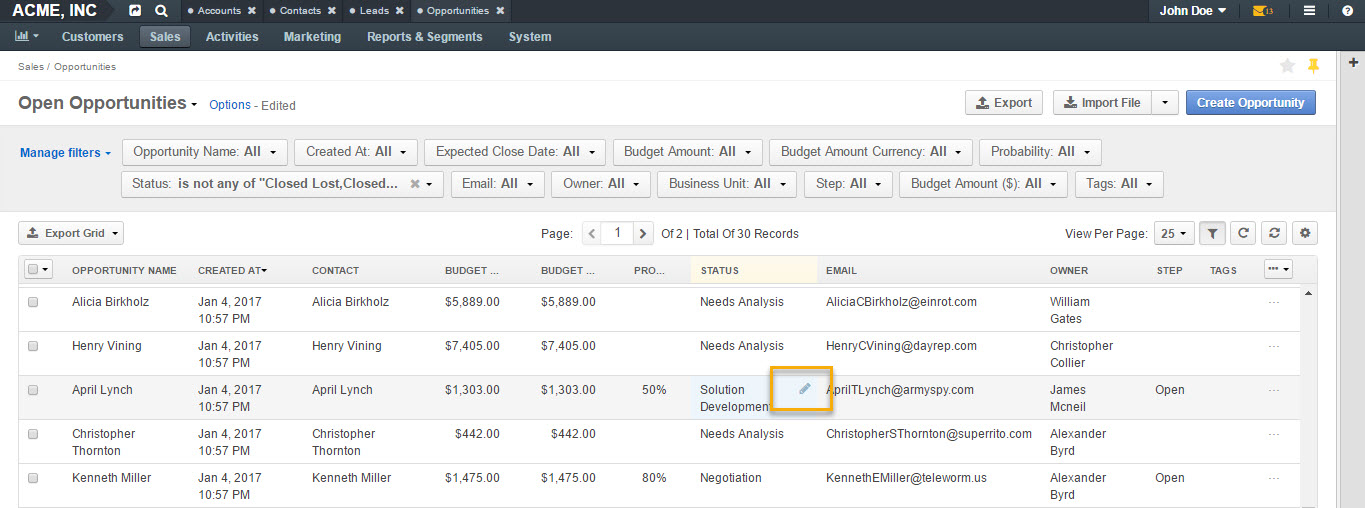
Task: Open the Manage filters dropdown
Action: 66,153
